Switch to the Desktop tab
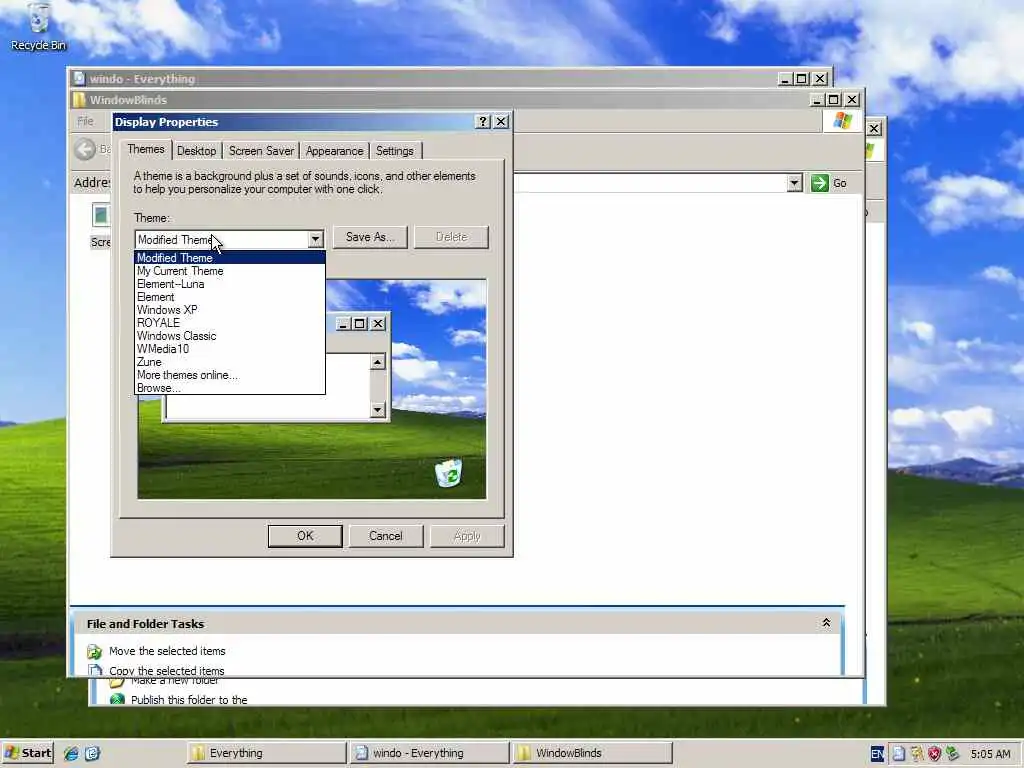The width and height of the screenshot is (1024, 768). tap(196, 151)
